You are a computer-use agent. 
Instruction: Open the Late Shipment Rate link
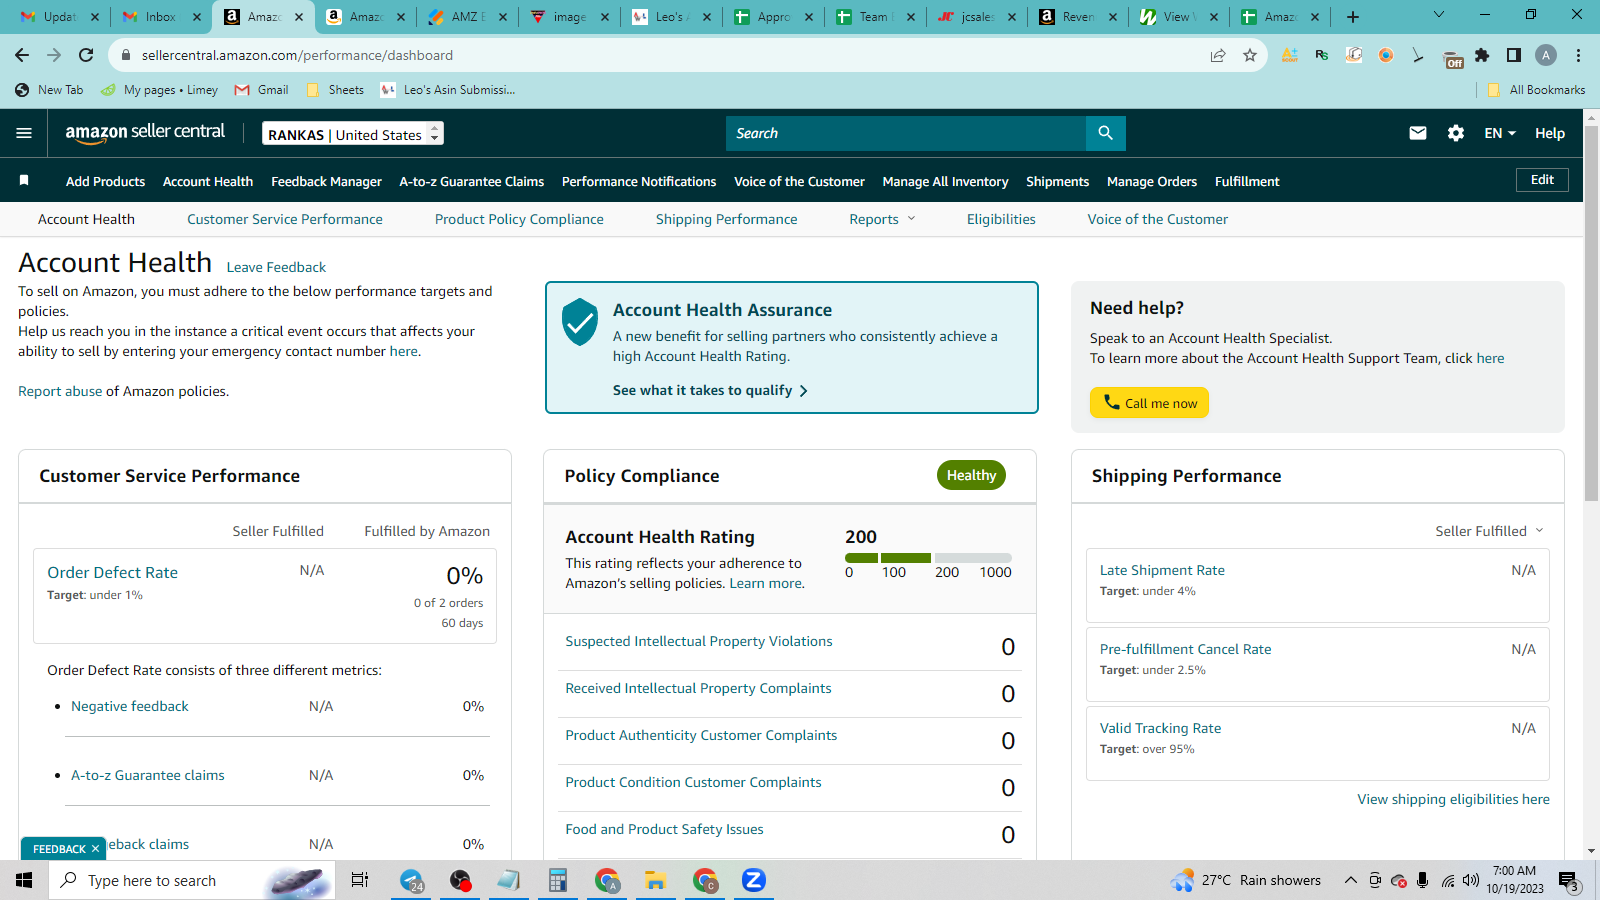pyautogui.click(x=1162, y=570)
